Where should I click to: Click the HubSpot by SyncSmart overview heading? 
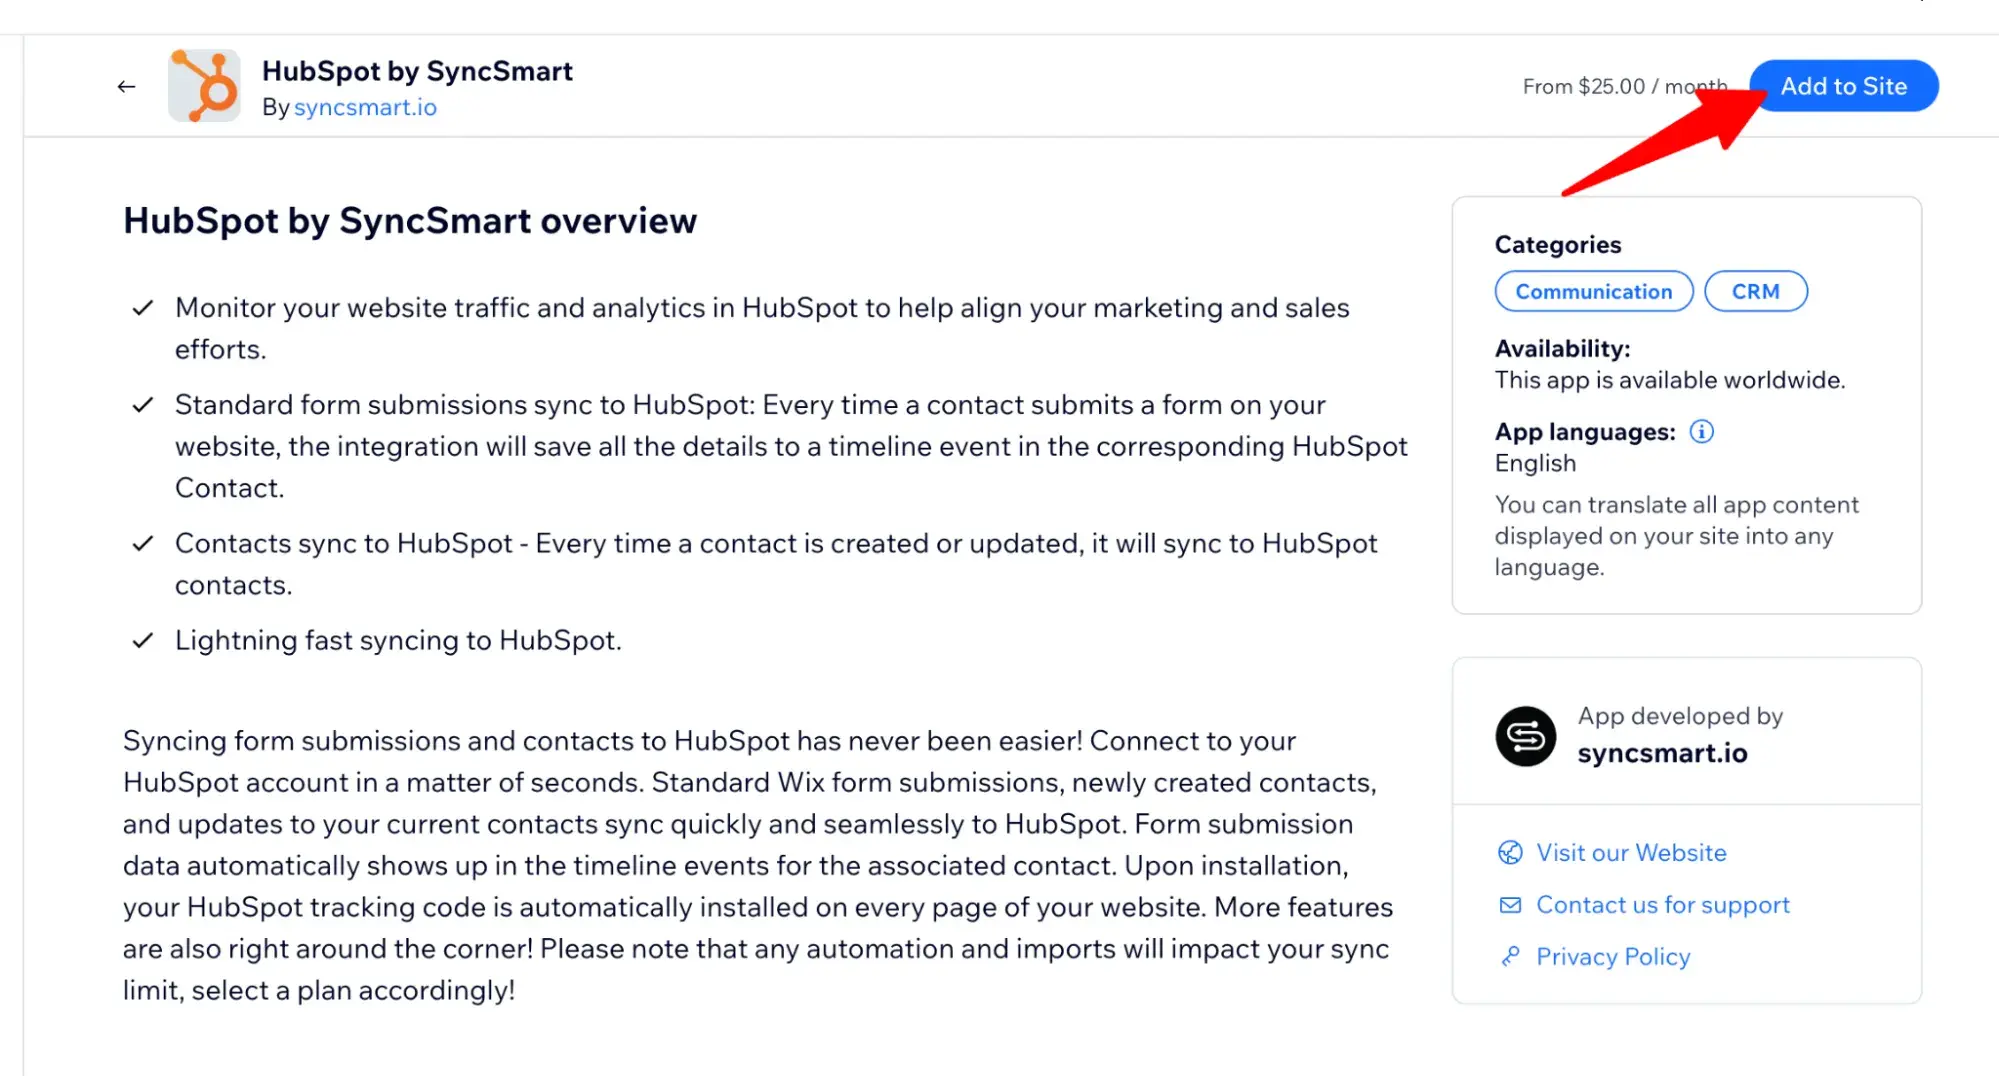coord(410,220)
